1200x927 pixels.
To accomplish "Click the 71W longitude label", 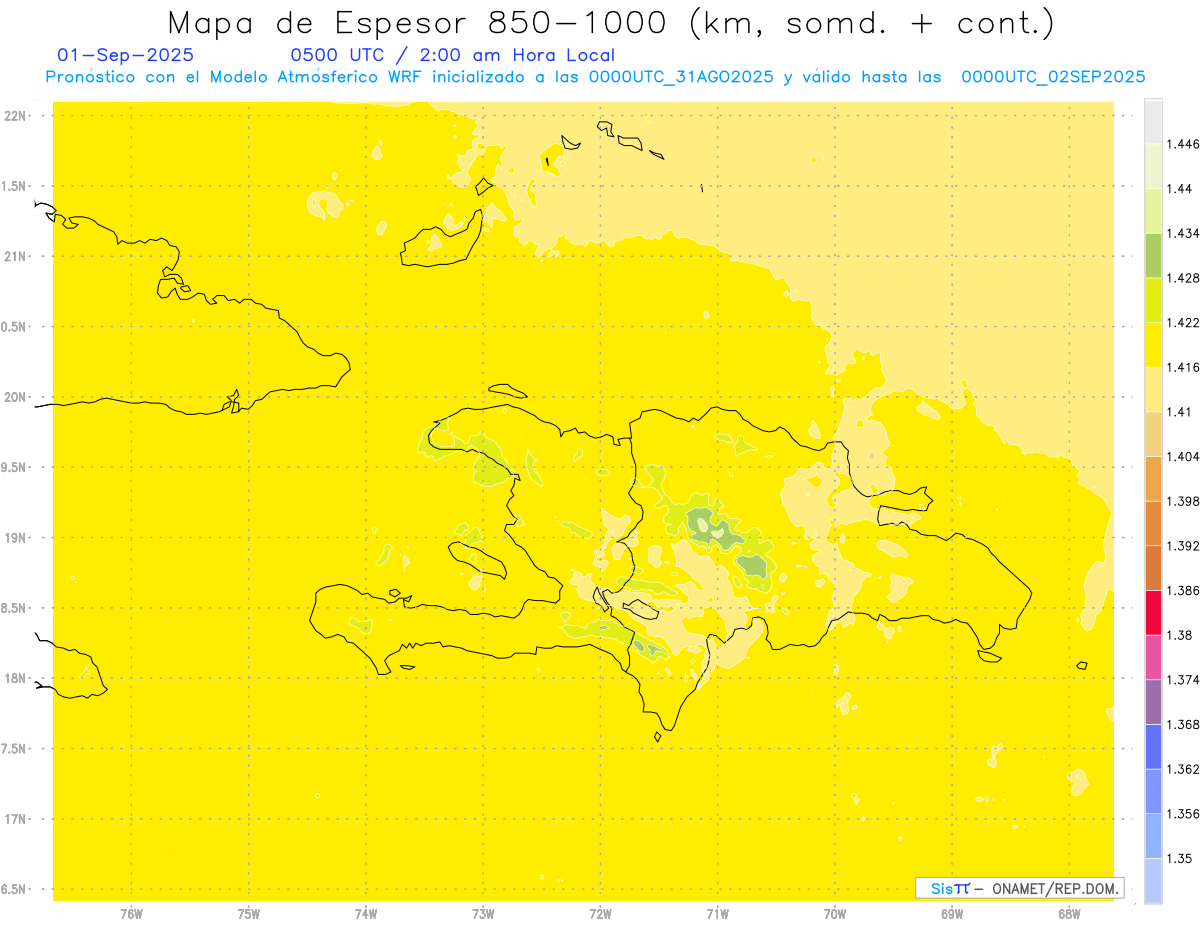I will click(717, 913).
